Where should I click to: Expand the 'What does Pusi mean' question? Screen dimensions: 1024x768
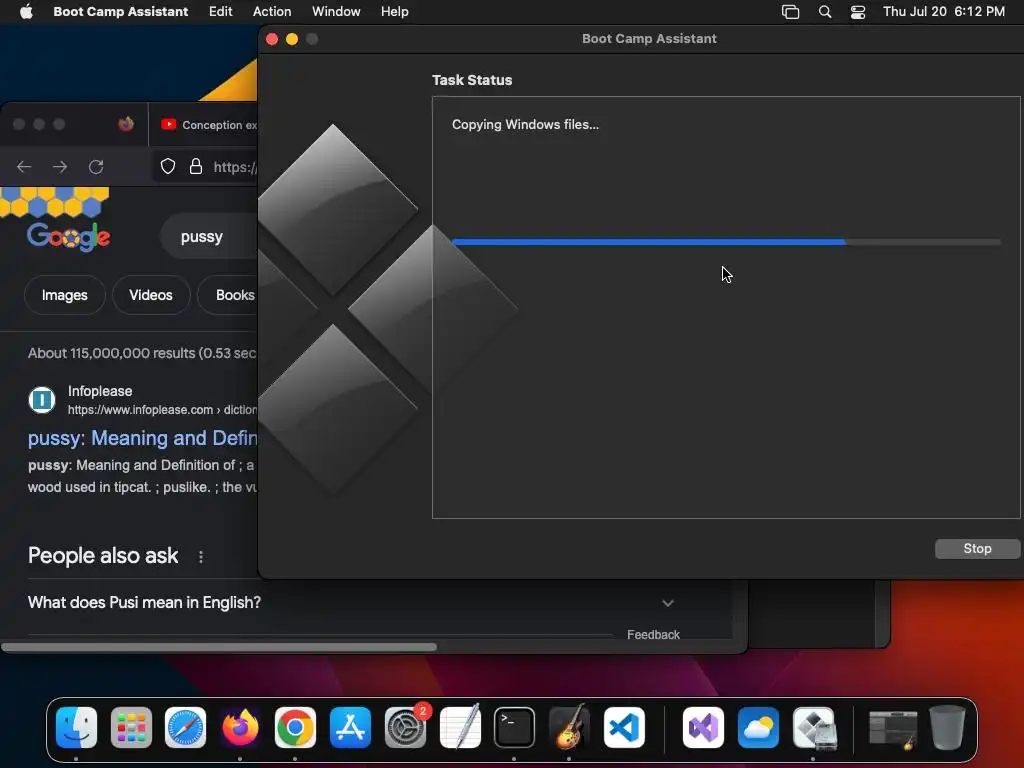tap(351, 603)
